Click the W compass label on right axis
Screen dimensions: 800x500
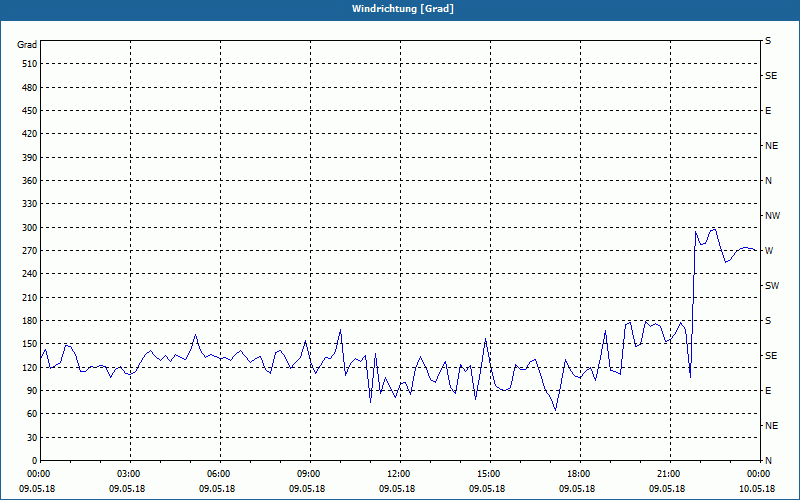click(x=769, y=251)
